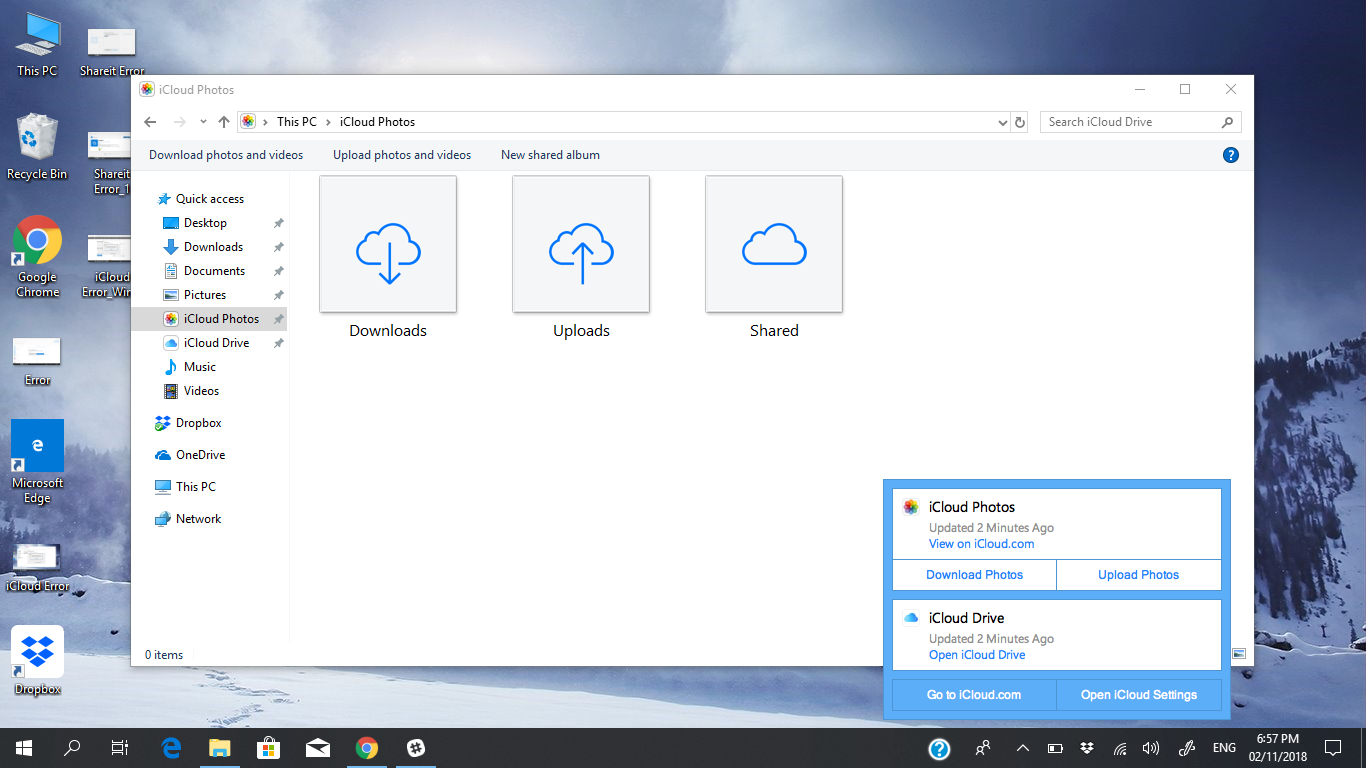
Task: Open Wi-Fi network tray icon
Action: [x=1120, y=748]
